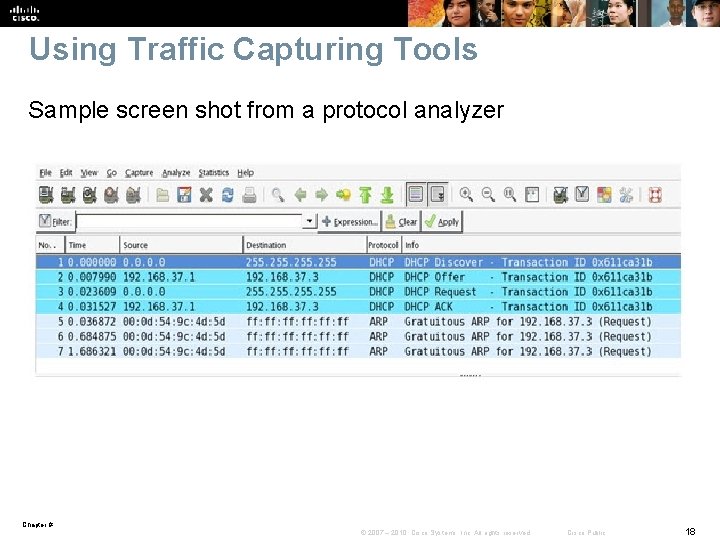Reload the capture file icon
The image size is (720, 540).
point(227,195)
